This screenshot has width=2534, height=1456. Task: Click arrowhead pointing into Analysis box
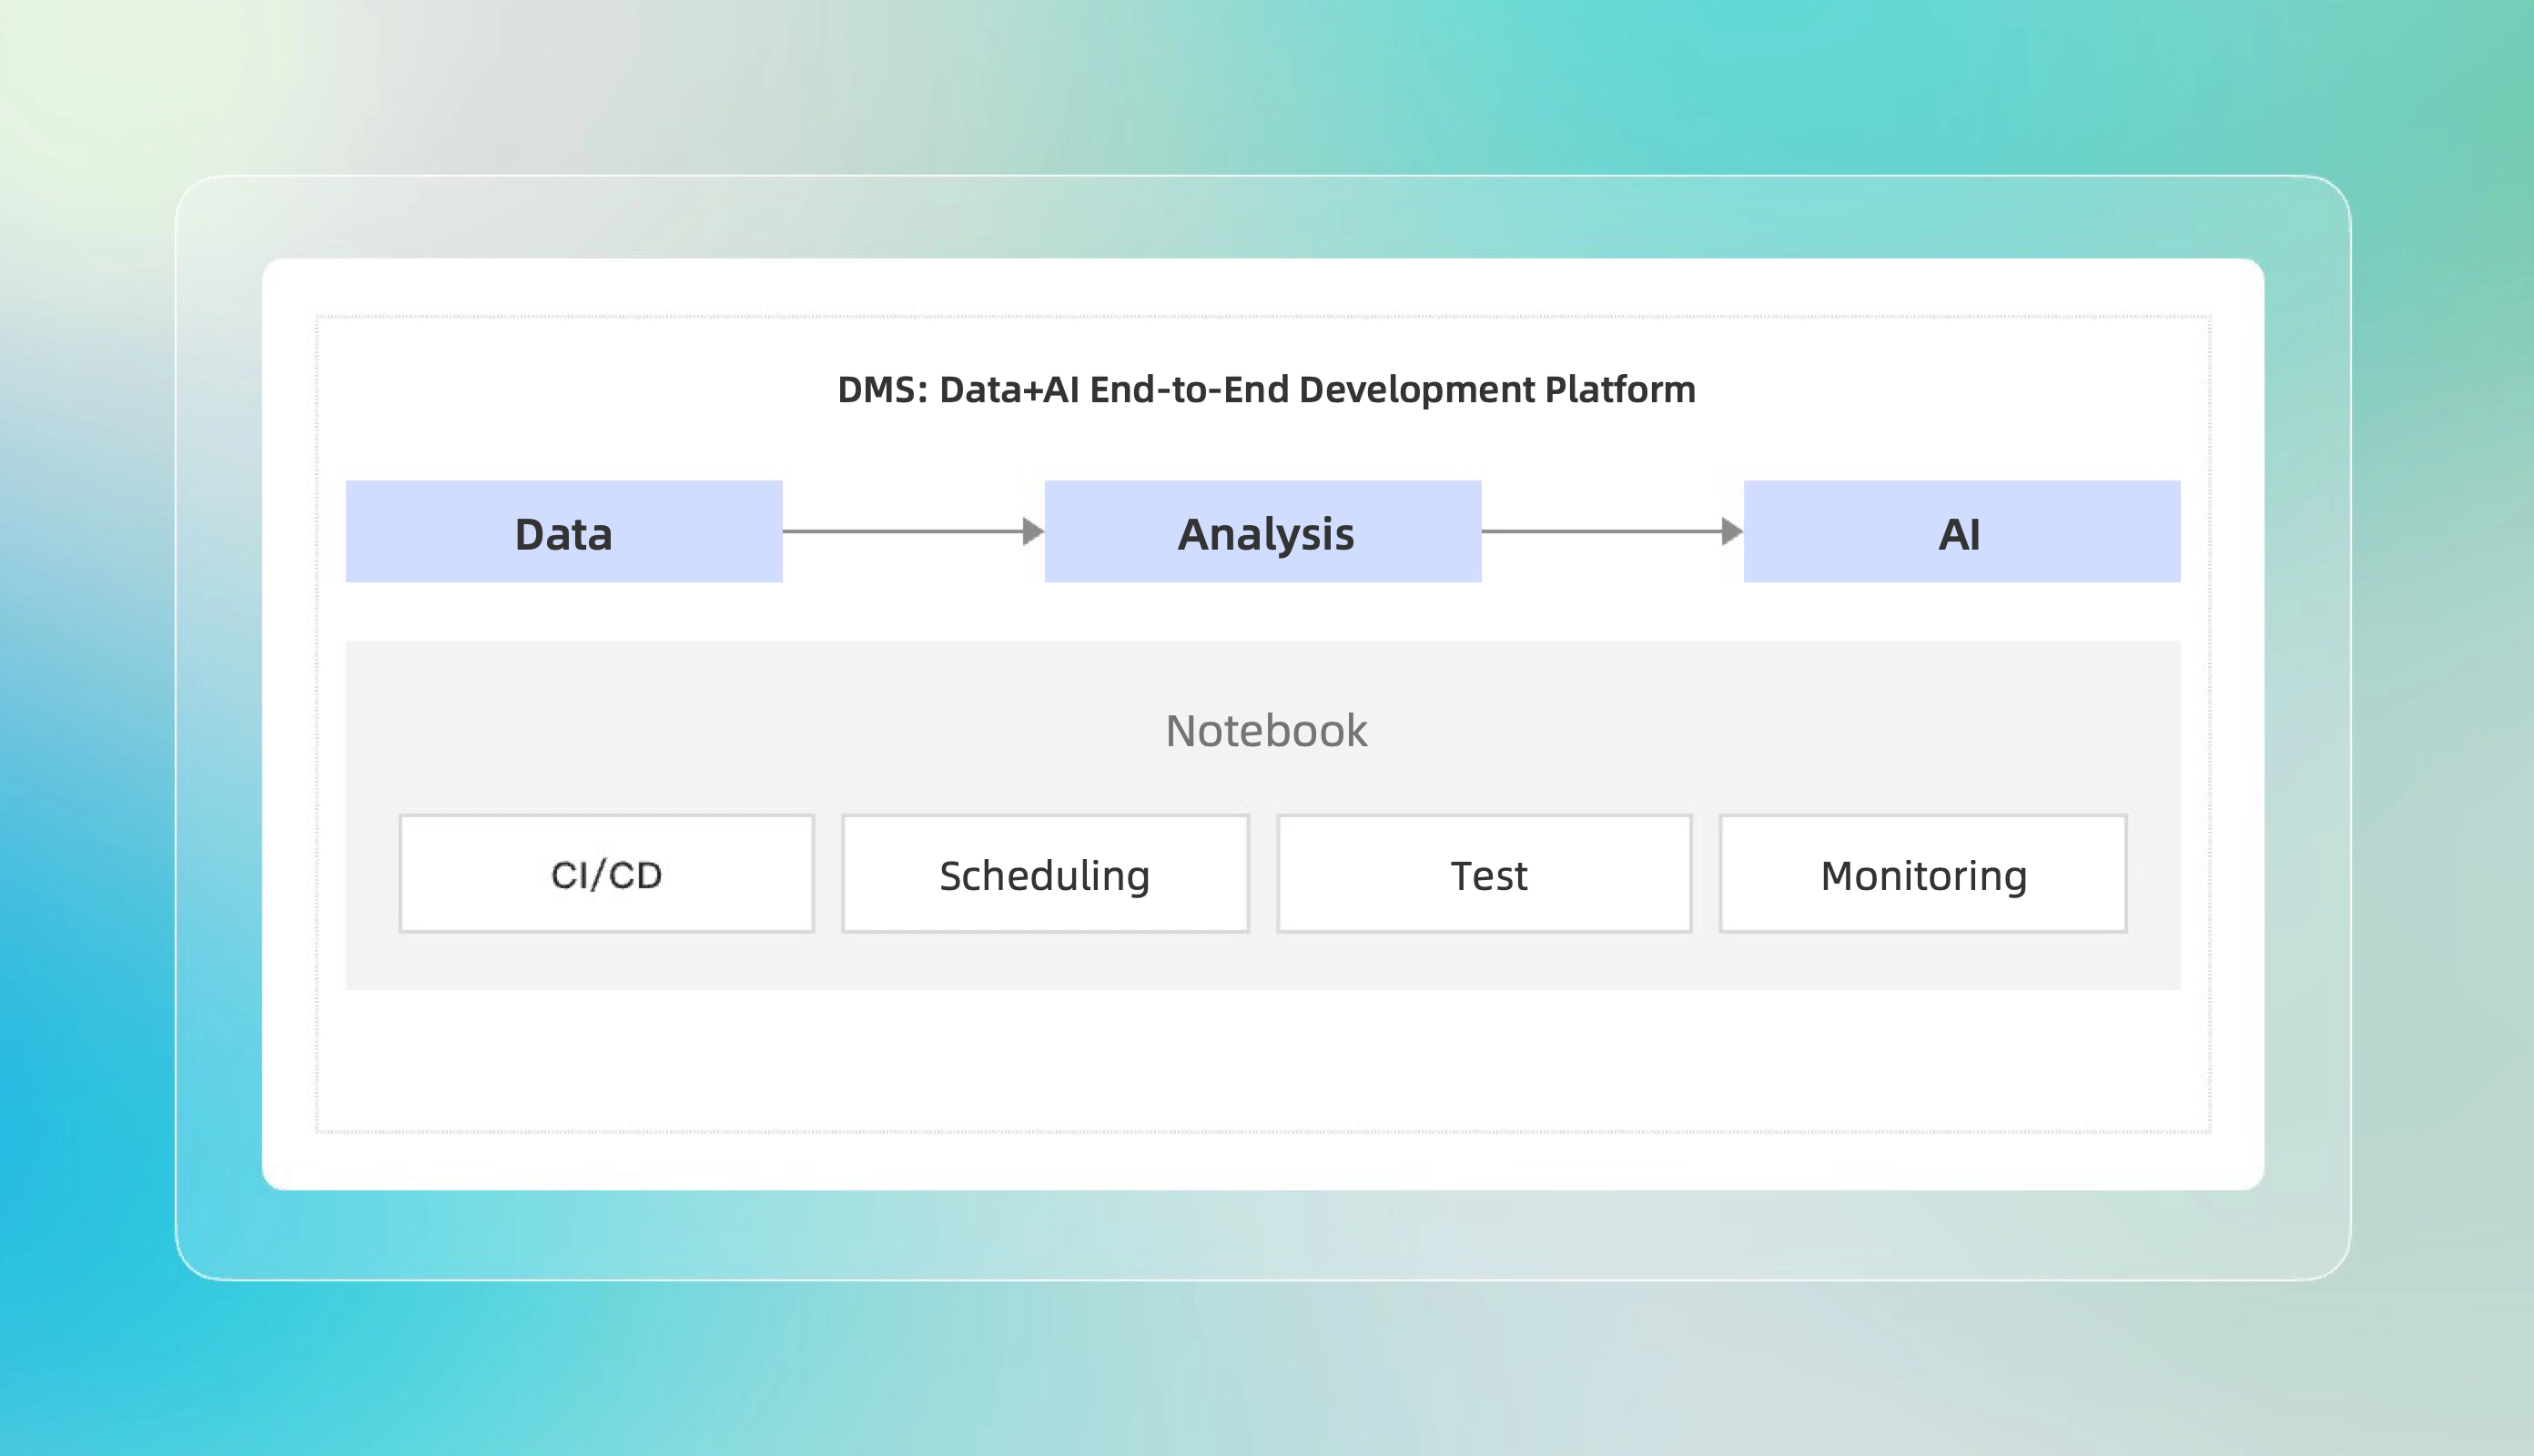pos(1034,532)
